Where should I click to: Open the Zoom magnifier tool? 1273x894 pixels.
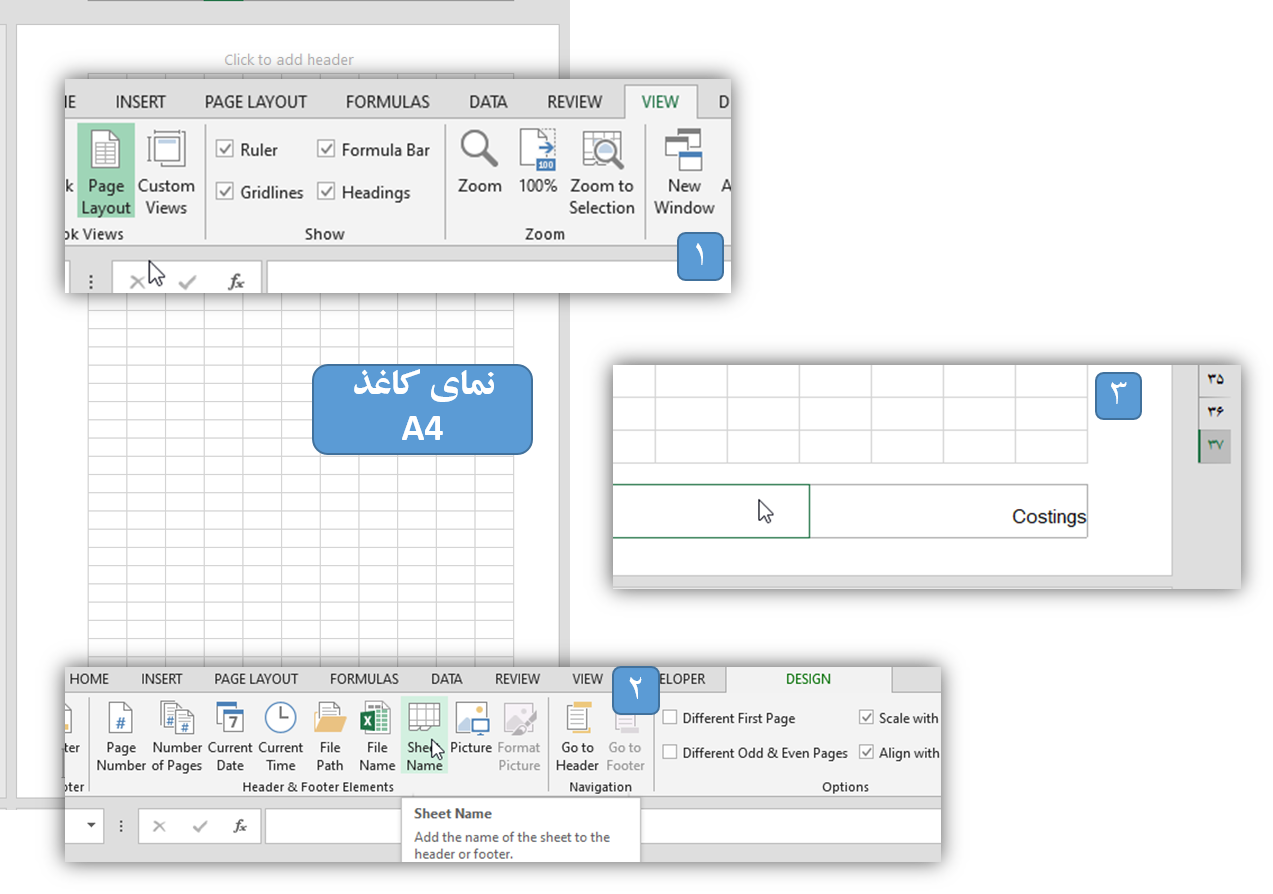coord(479,162)
